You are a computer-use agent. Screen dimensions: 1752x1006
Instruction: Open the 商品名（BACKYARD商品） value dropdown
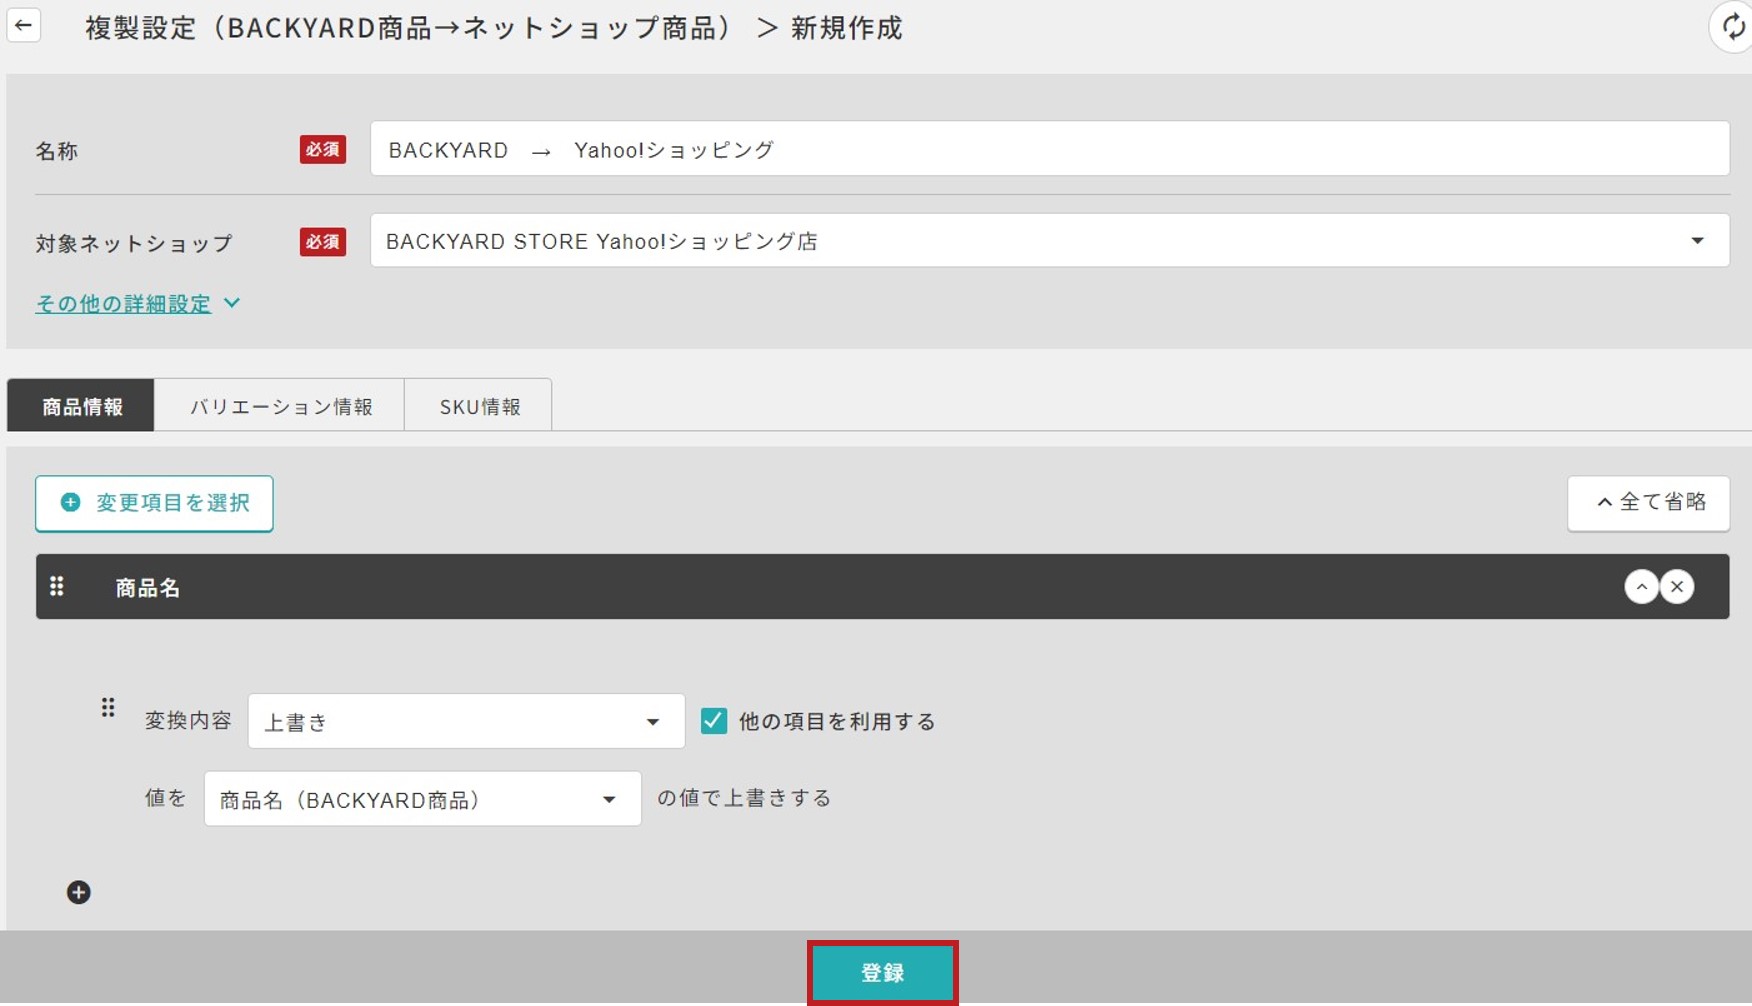click(x=422, y=799)
